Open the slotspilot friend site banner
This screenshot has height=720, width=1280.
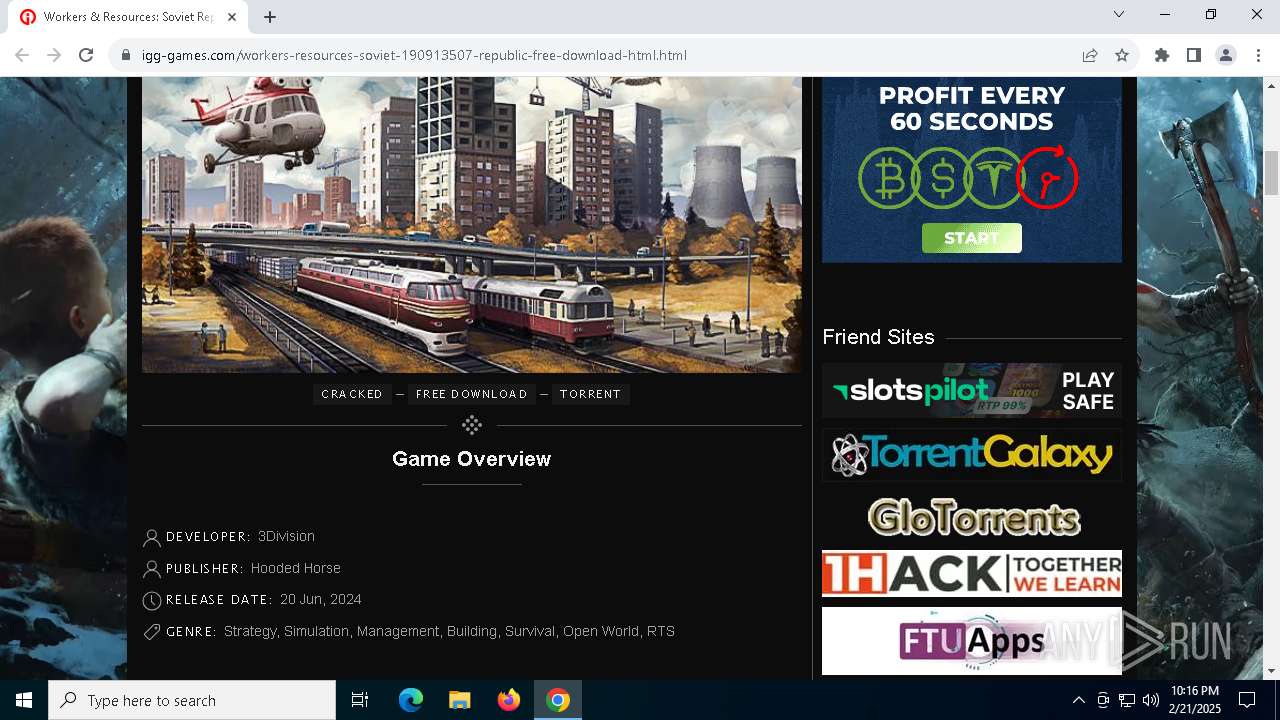click(971, 390)
